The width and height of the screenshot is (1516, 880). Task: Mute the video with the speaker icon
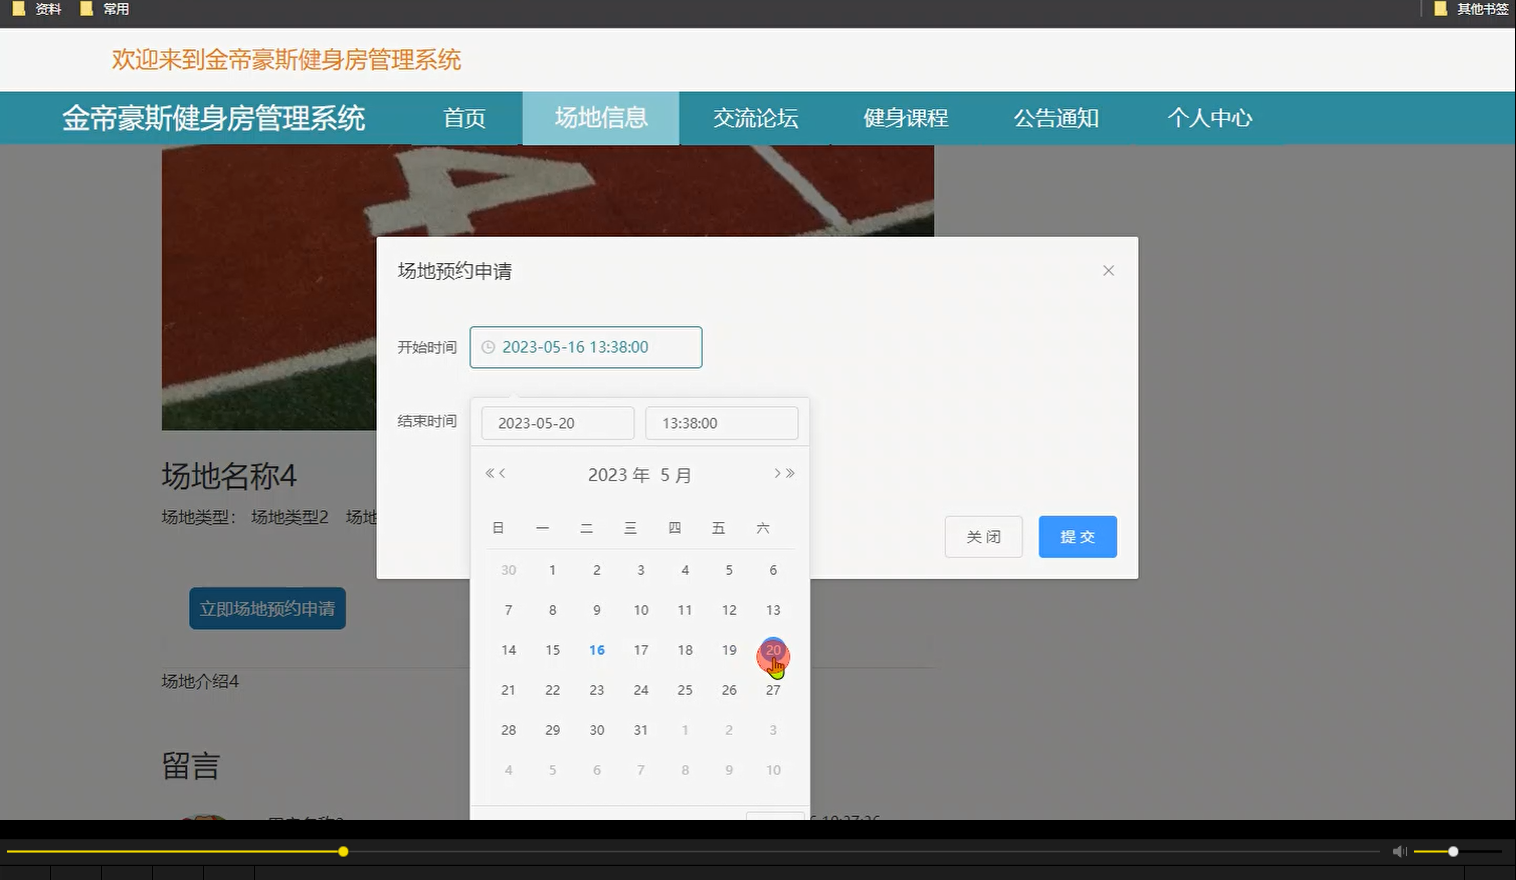(x=1399, y=851)
